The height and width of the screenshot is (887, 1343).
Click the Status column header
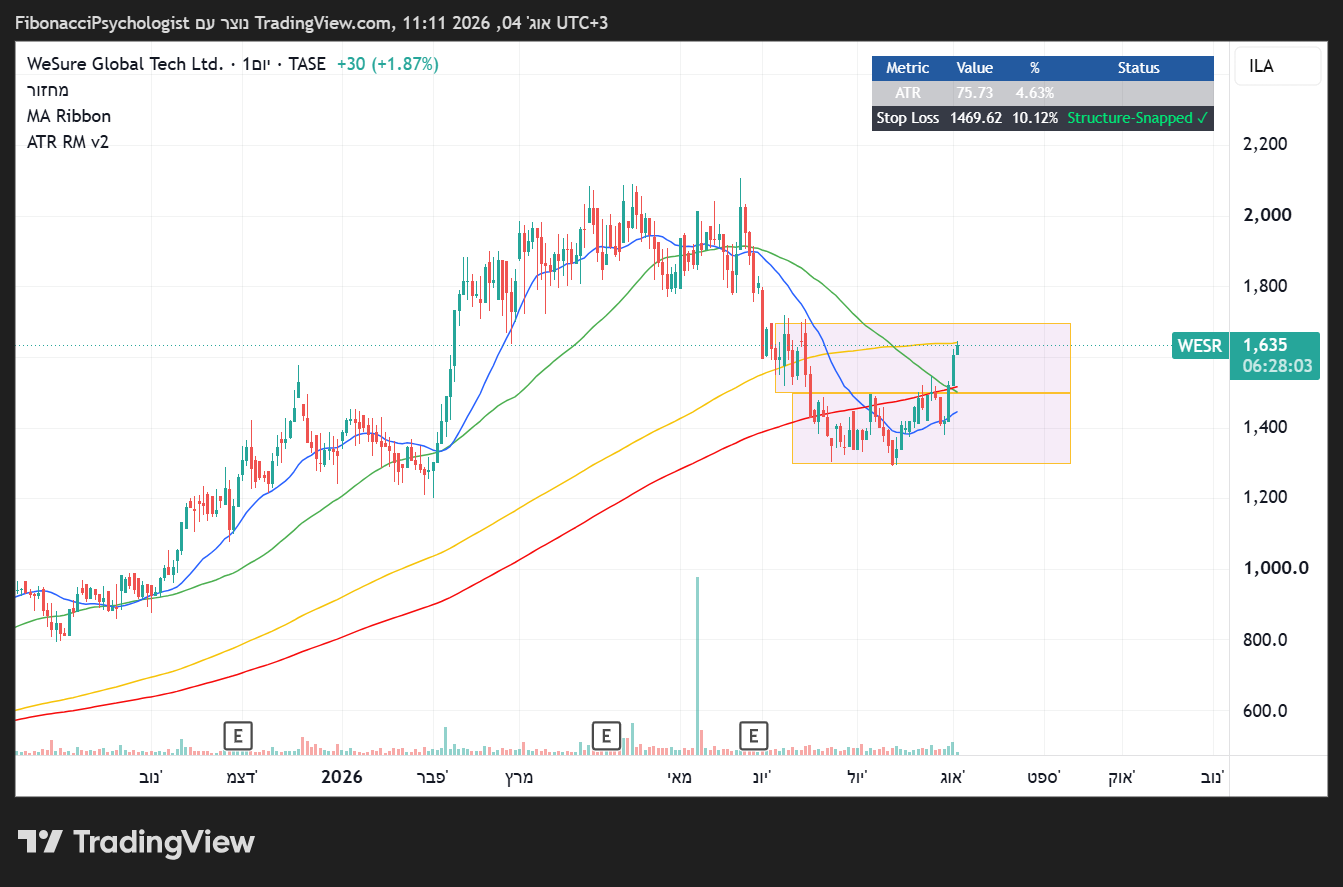[1139, 68]
